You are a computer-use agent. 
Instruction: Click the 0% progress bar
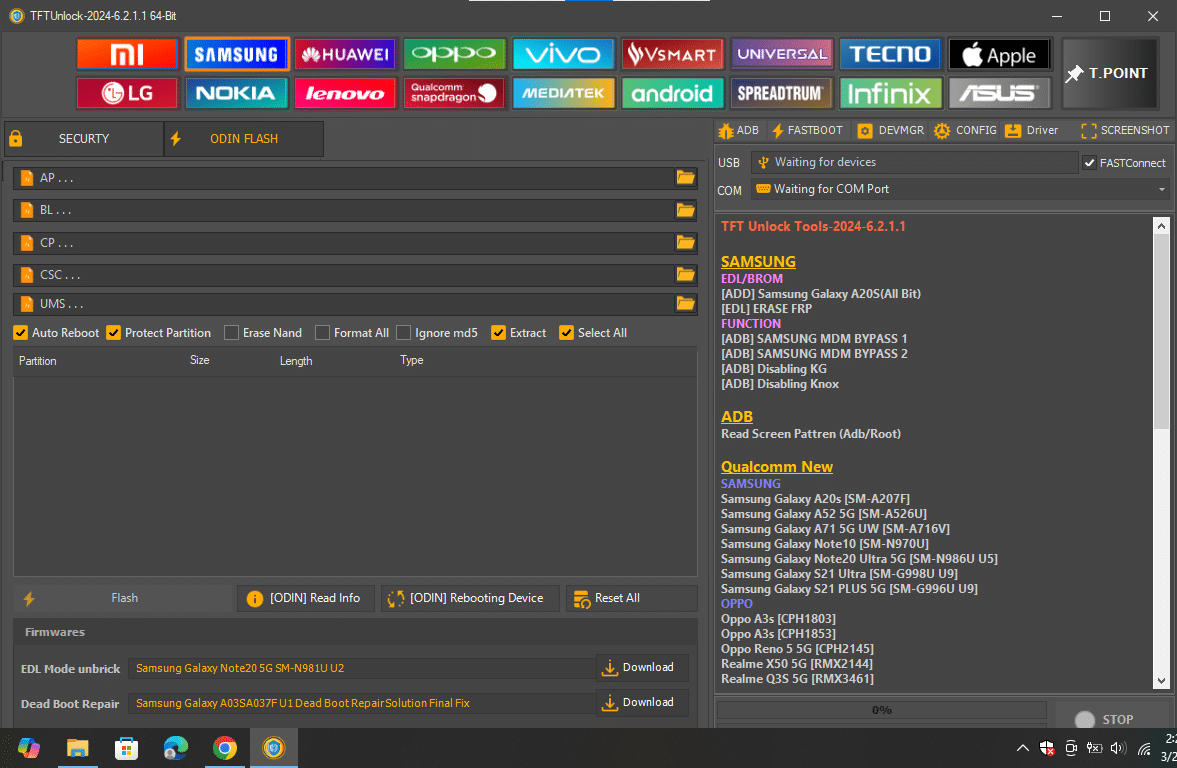click(880, 710)
